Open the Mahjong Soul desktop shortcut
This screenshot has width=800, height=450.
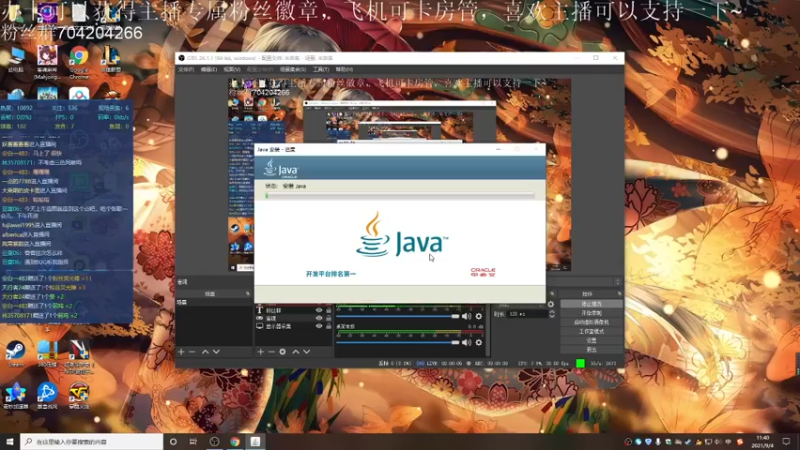pos(47,63)
